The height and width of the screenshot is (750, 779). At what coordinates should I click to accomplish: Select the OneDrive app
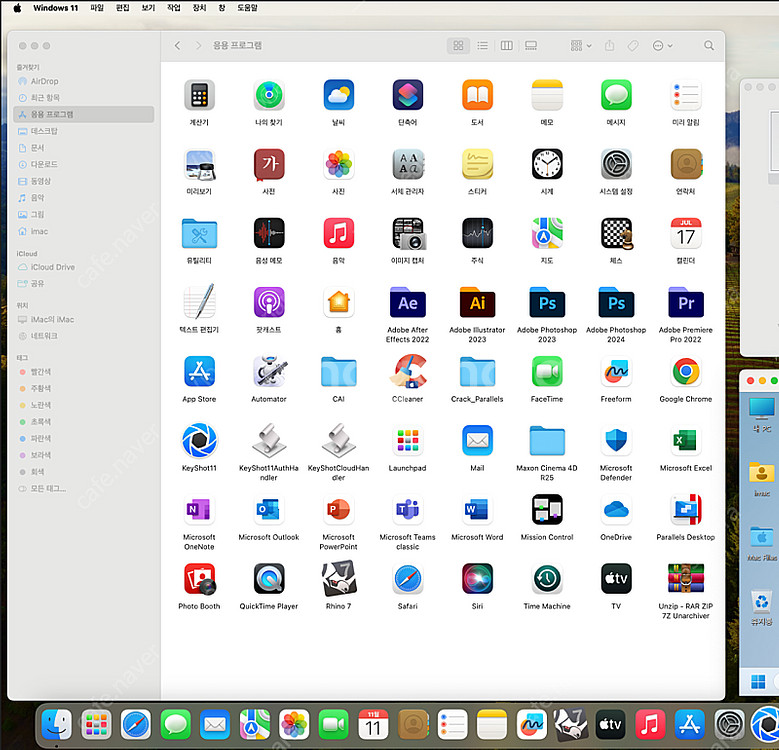pos(616,510)
